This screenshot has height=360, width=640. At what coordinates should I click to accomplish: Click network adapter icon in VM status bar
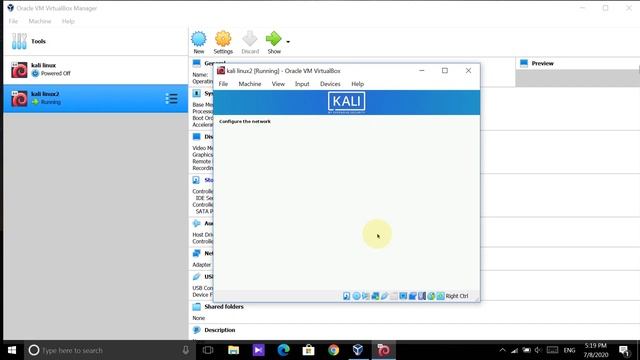click(x=375, y=296)
